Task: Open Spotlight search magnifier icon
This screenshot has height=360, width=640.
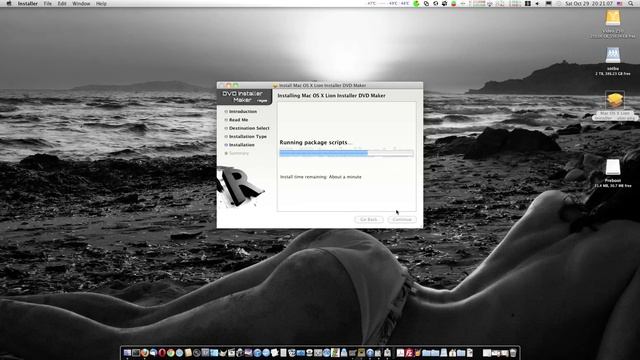Action: point(631,3)
